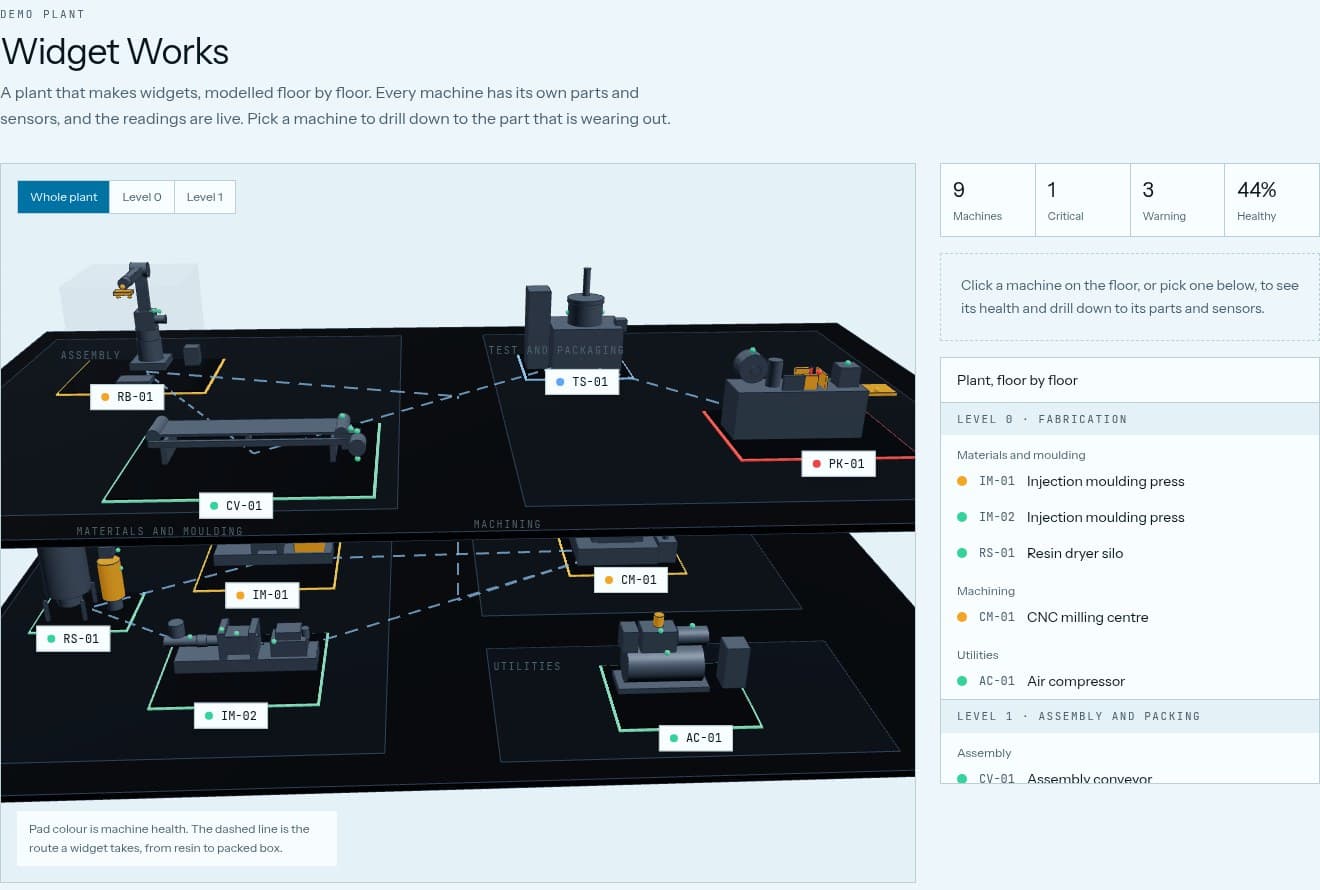This screenshot has height=890, width=1320.
Task: Click the 'Machining' list subheading
Action: coord(986,591)
